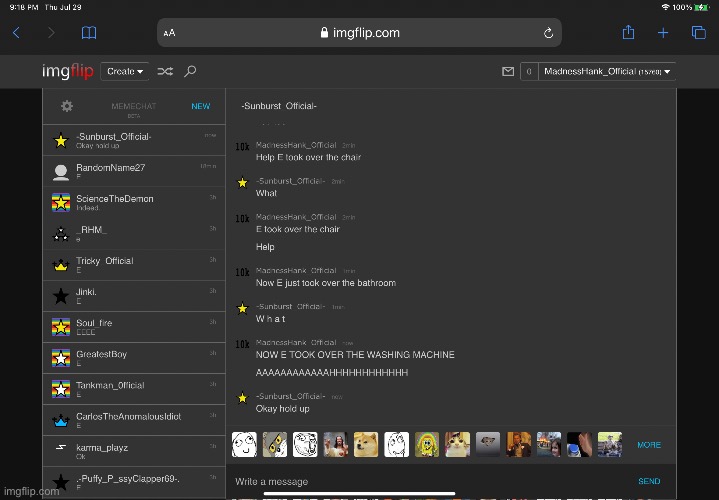
Task: Reload the imgflip page
Action: click(548, 33)
